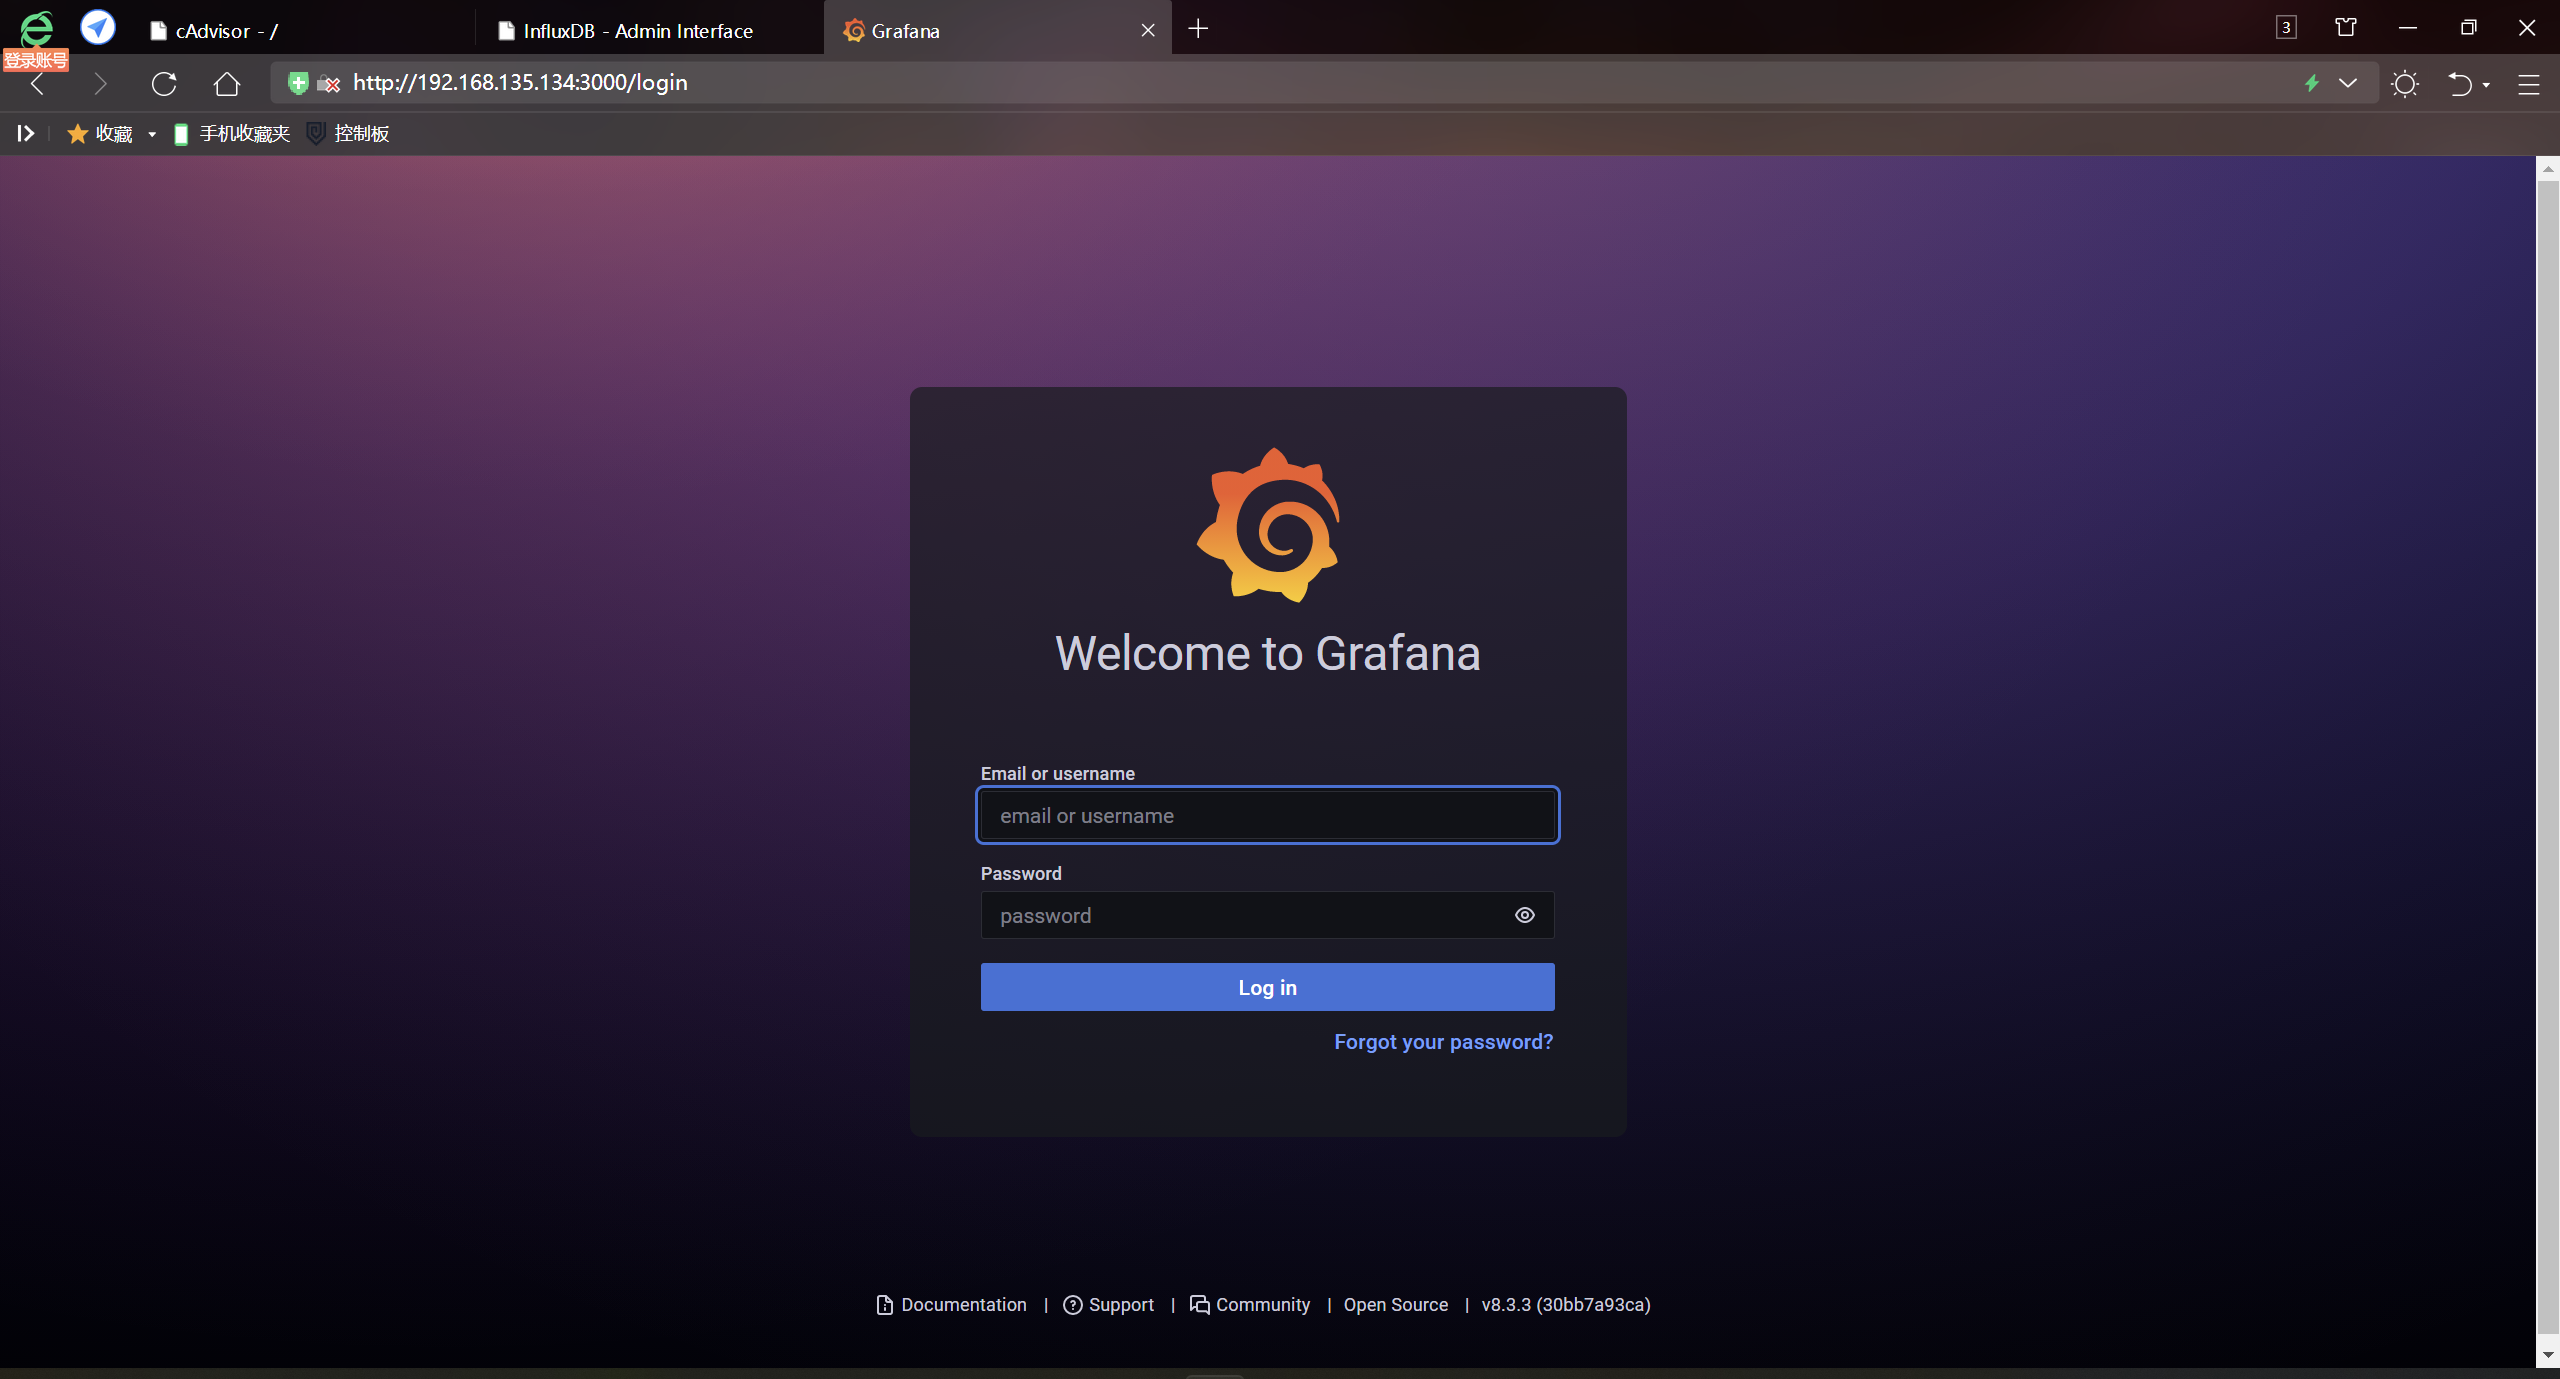
Task: Go back using the back arrow
Action: (38, 84)
